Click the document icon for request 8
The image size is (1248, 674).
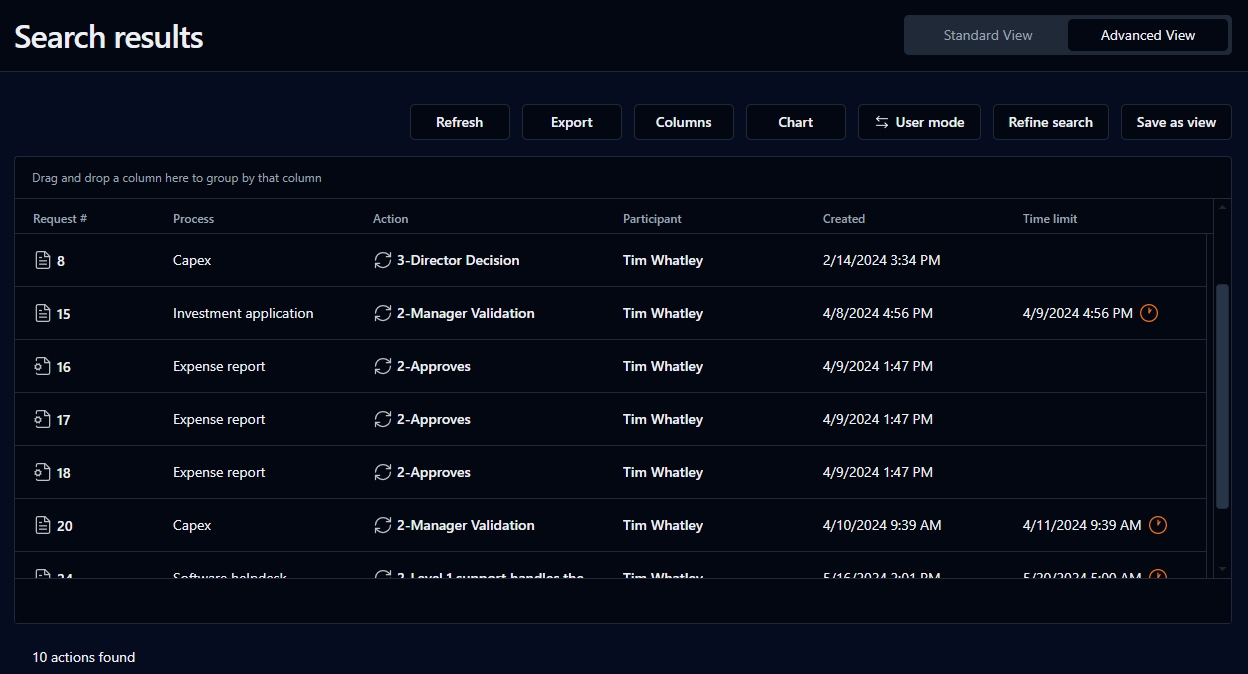tap(42, 261)
